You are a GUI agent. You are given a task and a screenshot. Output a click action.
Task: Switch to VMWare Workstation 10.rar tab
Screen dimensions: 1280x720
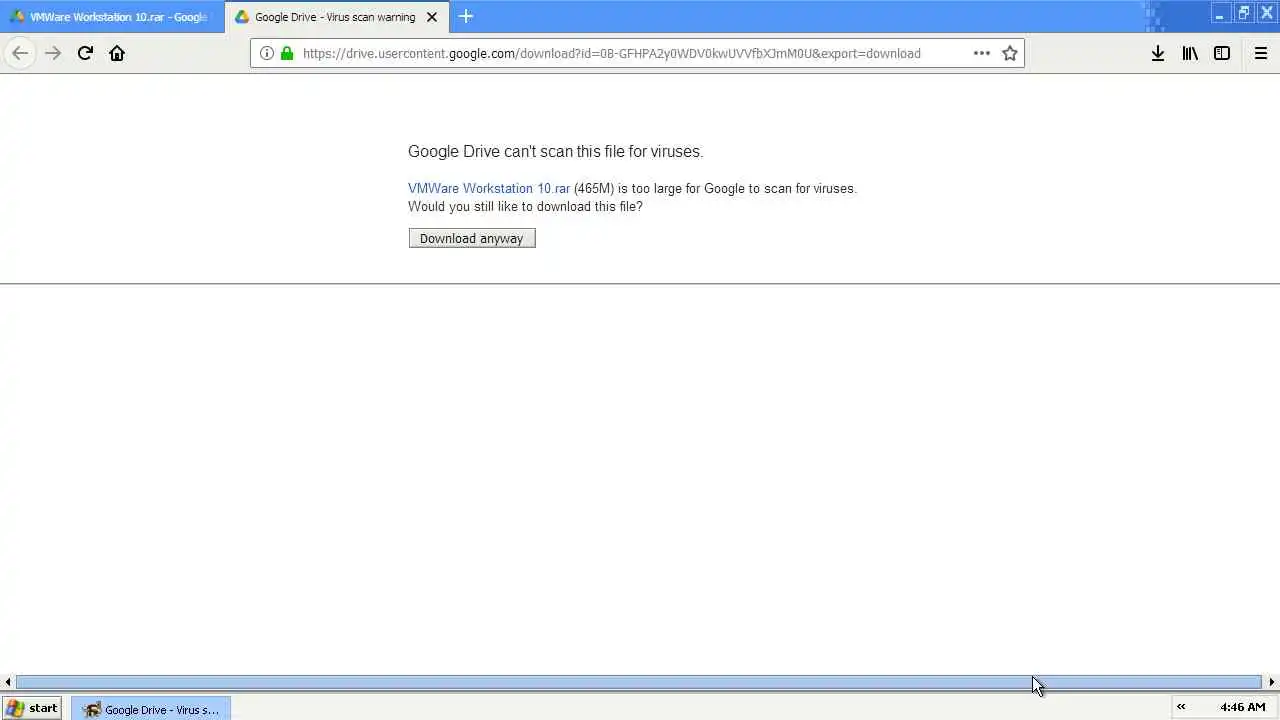click(112, 17)
